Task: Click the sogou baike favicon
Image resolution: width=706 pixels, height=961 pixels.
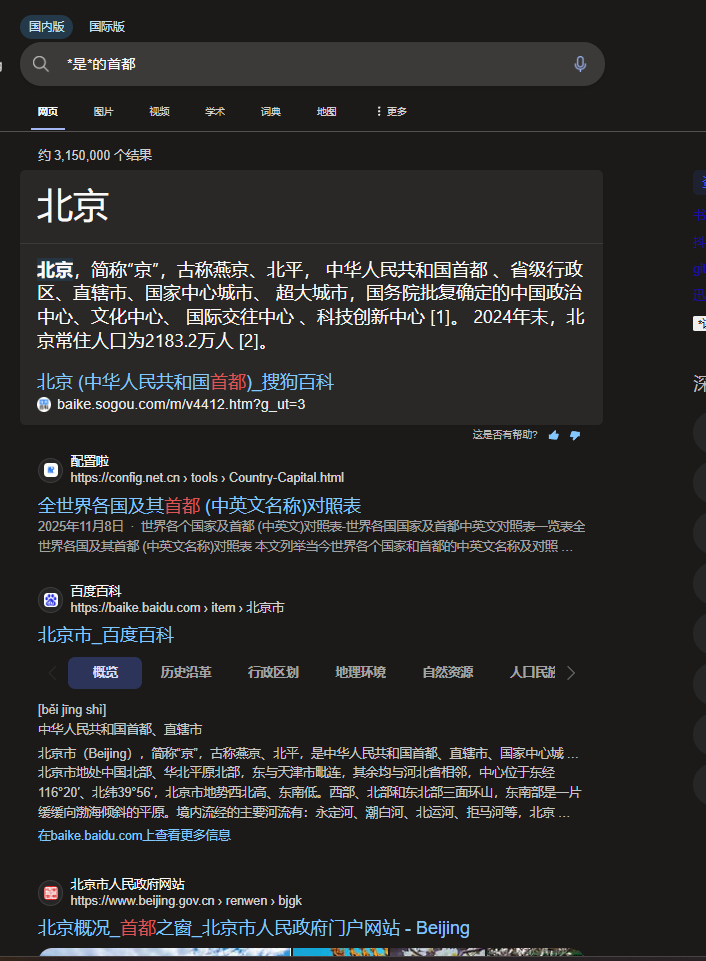Action: click(x=44, y=405)
